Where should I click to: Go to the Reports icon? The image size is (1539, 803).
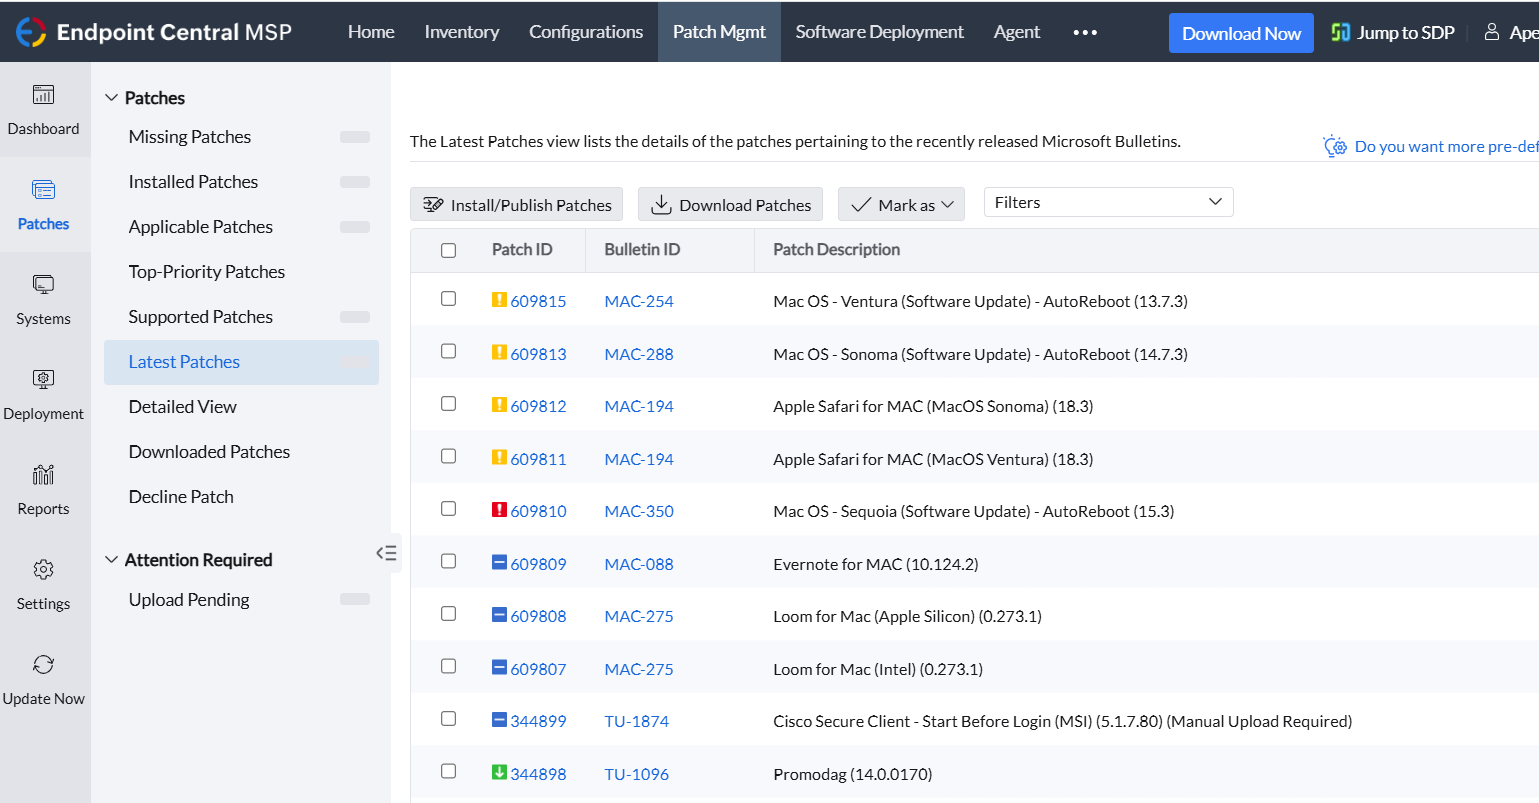[43, 475]
